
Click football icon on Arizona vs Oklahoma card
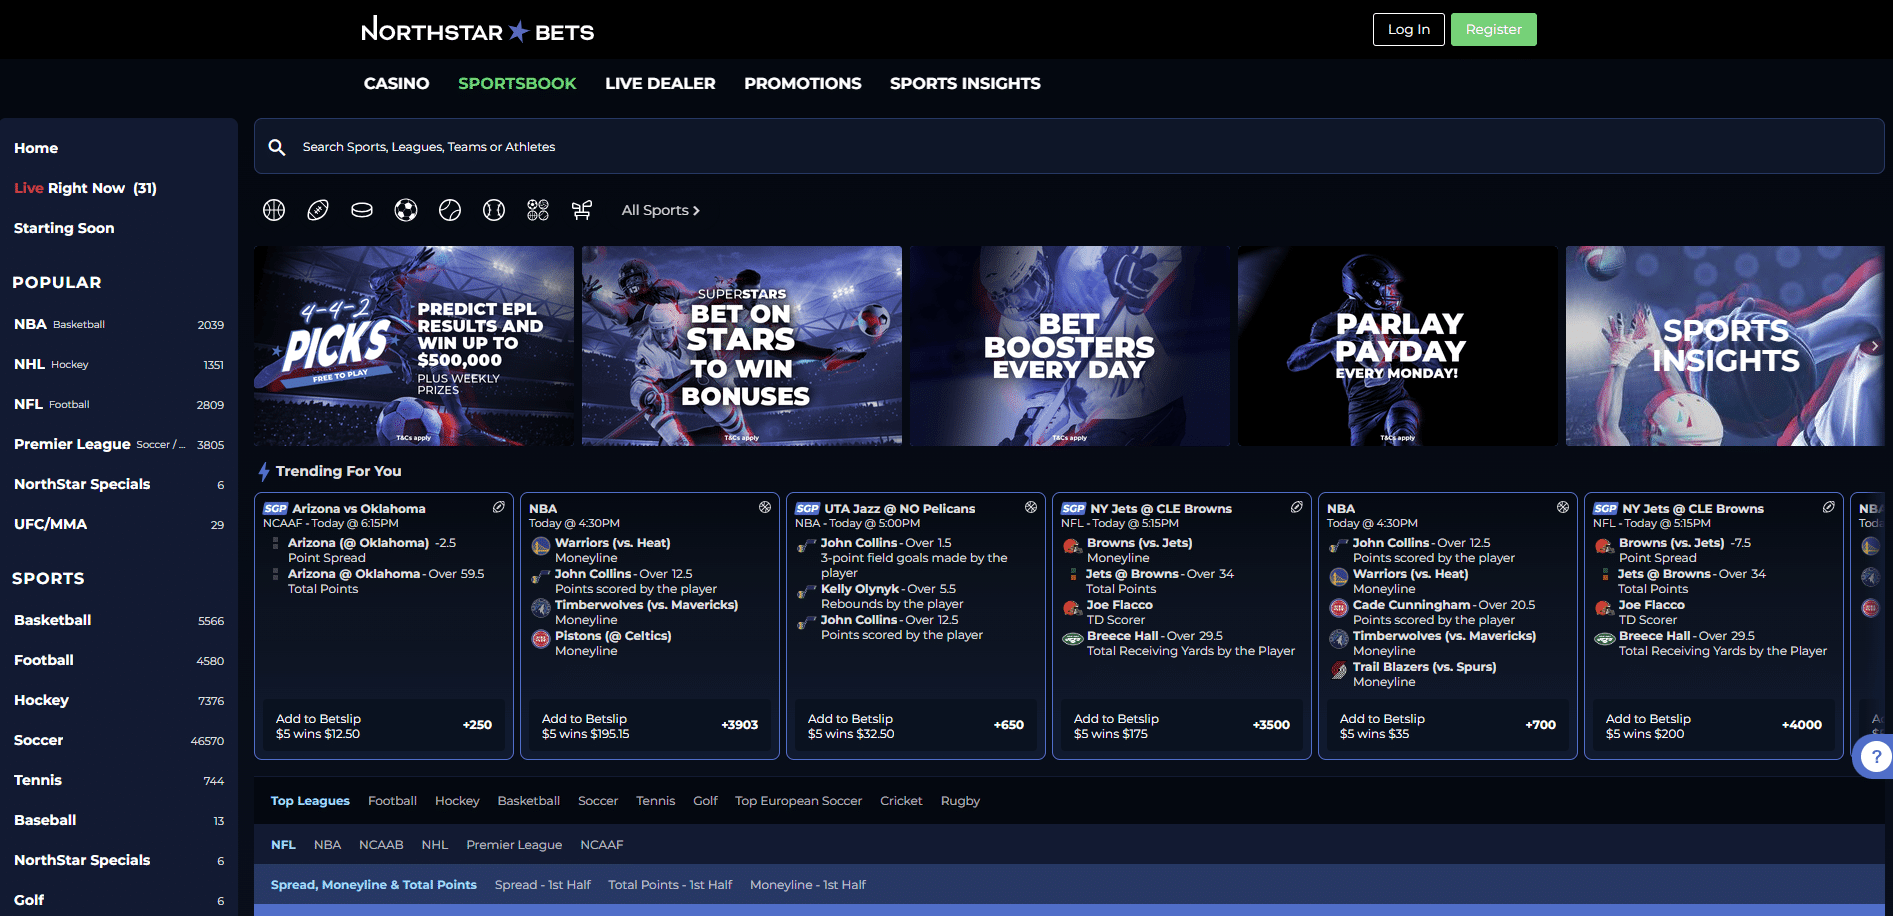pyautogui.click(x=498, y=507)
